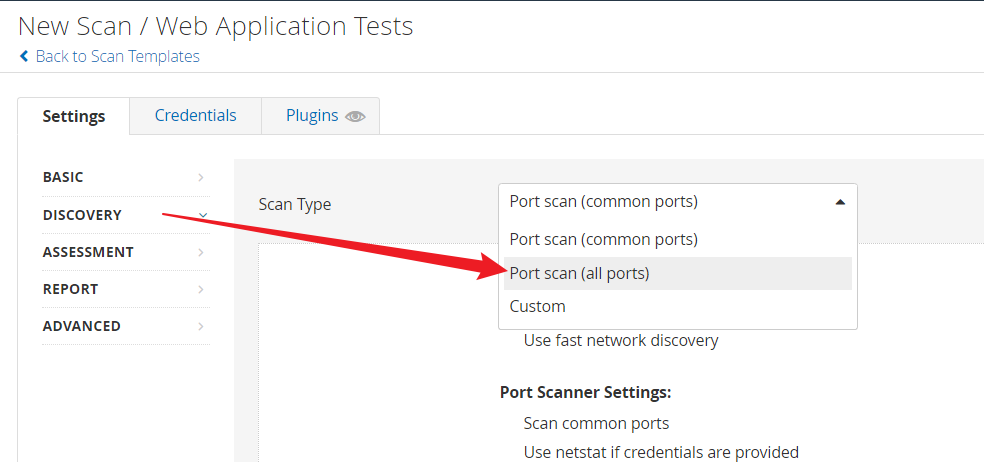Click the chevron arrow beside BASIC

(x=201, y=178)
